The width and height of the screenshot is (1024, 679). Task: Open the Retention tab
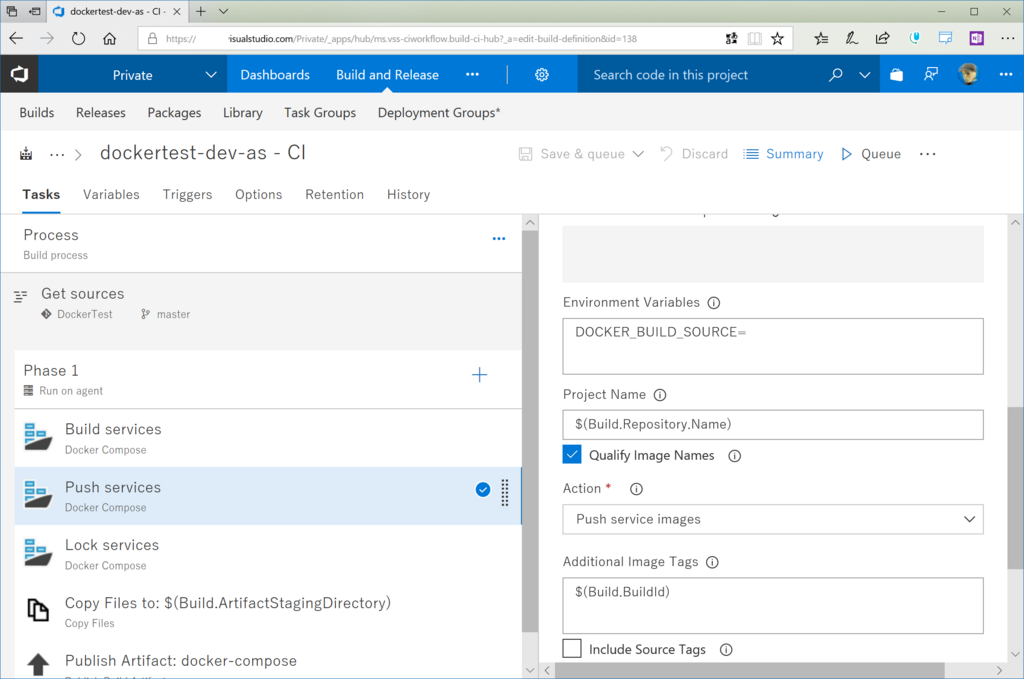334,195
